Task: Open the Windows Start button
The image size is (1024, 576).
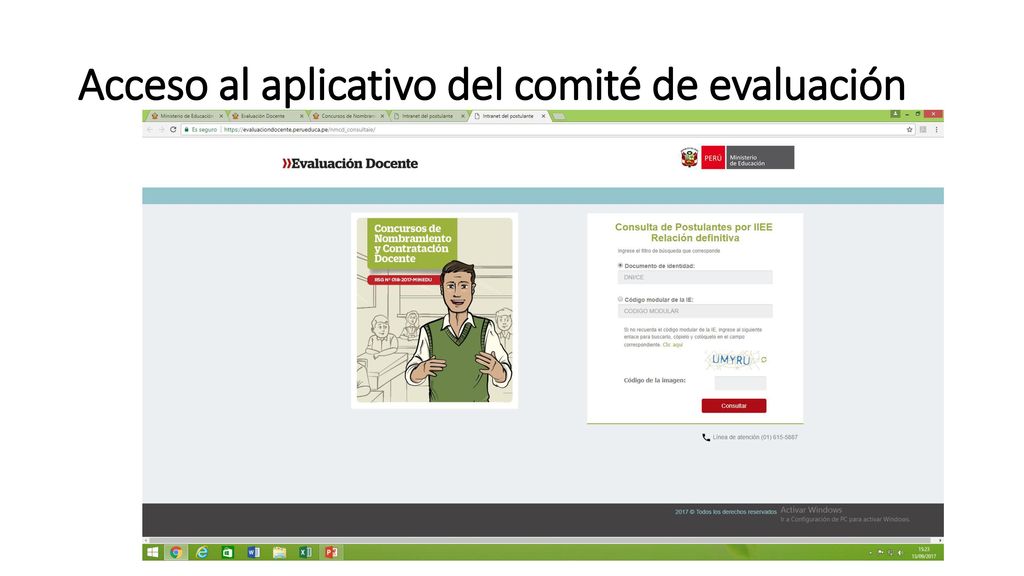Action: (x=152, y=552)
